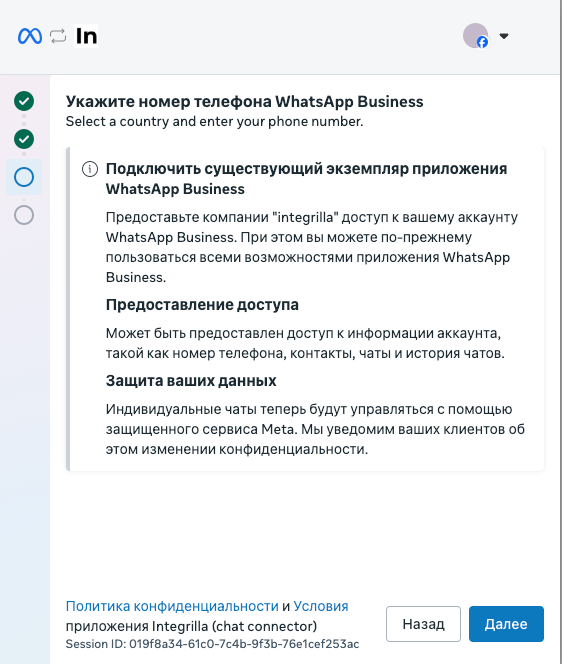Expand the account dropdown arrow
The height and width of the screenshot is (664, 562).
tap(504, 36)
